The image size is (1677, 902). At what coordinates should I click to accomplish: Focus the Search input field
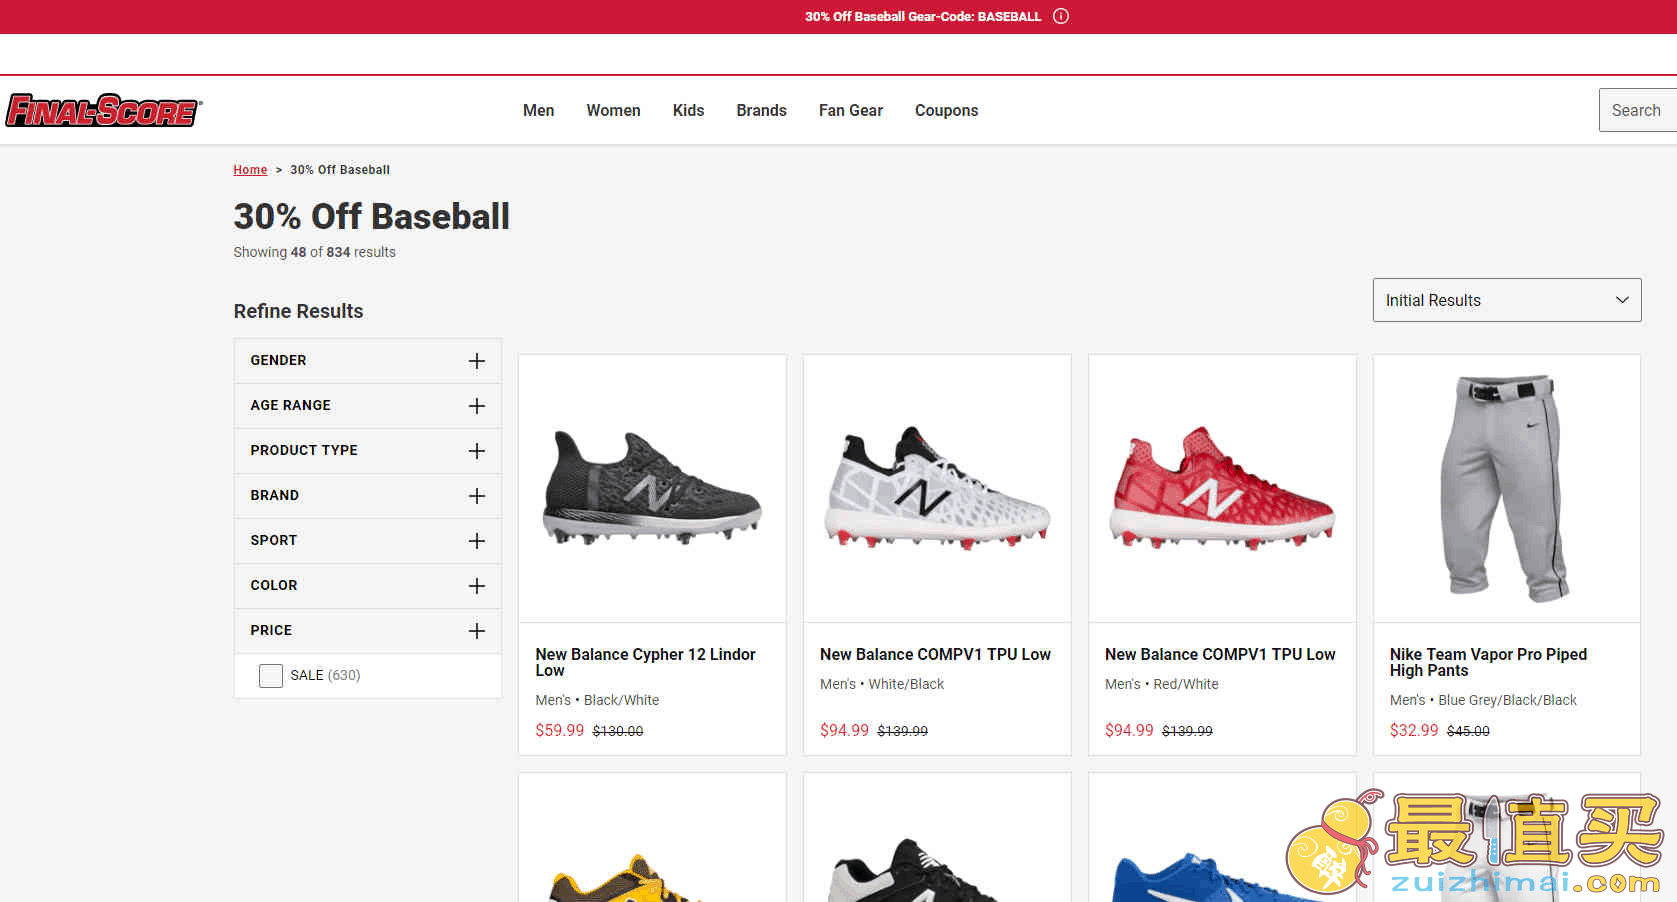[1638, 110]
